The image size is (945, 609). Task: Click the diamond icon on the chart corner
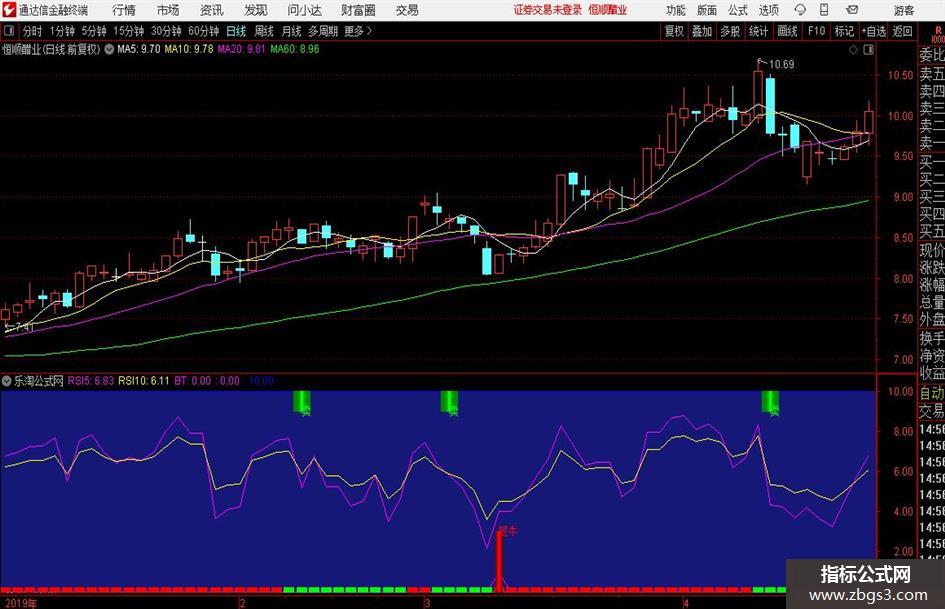(853, 50)
